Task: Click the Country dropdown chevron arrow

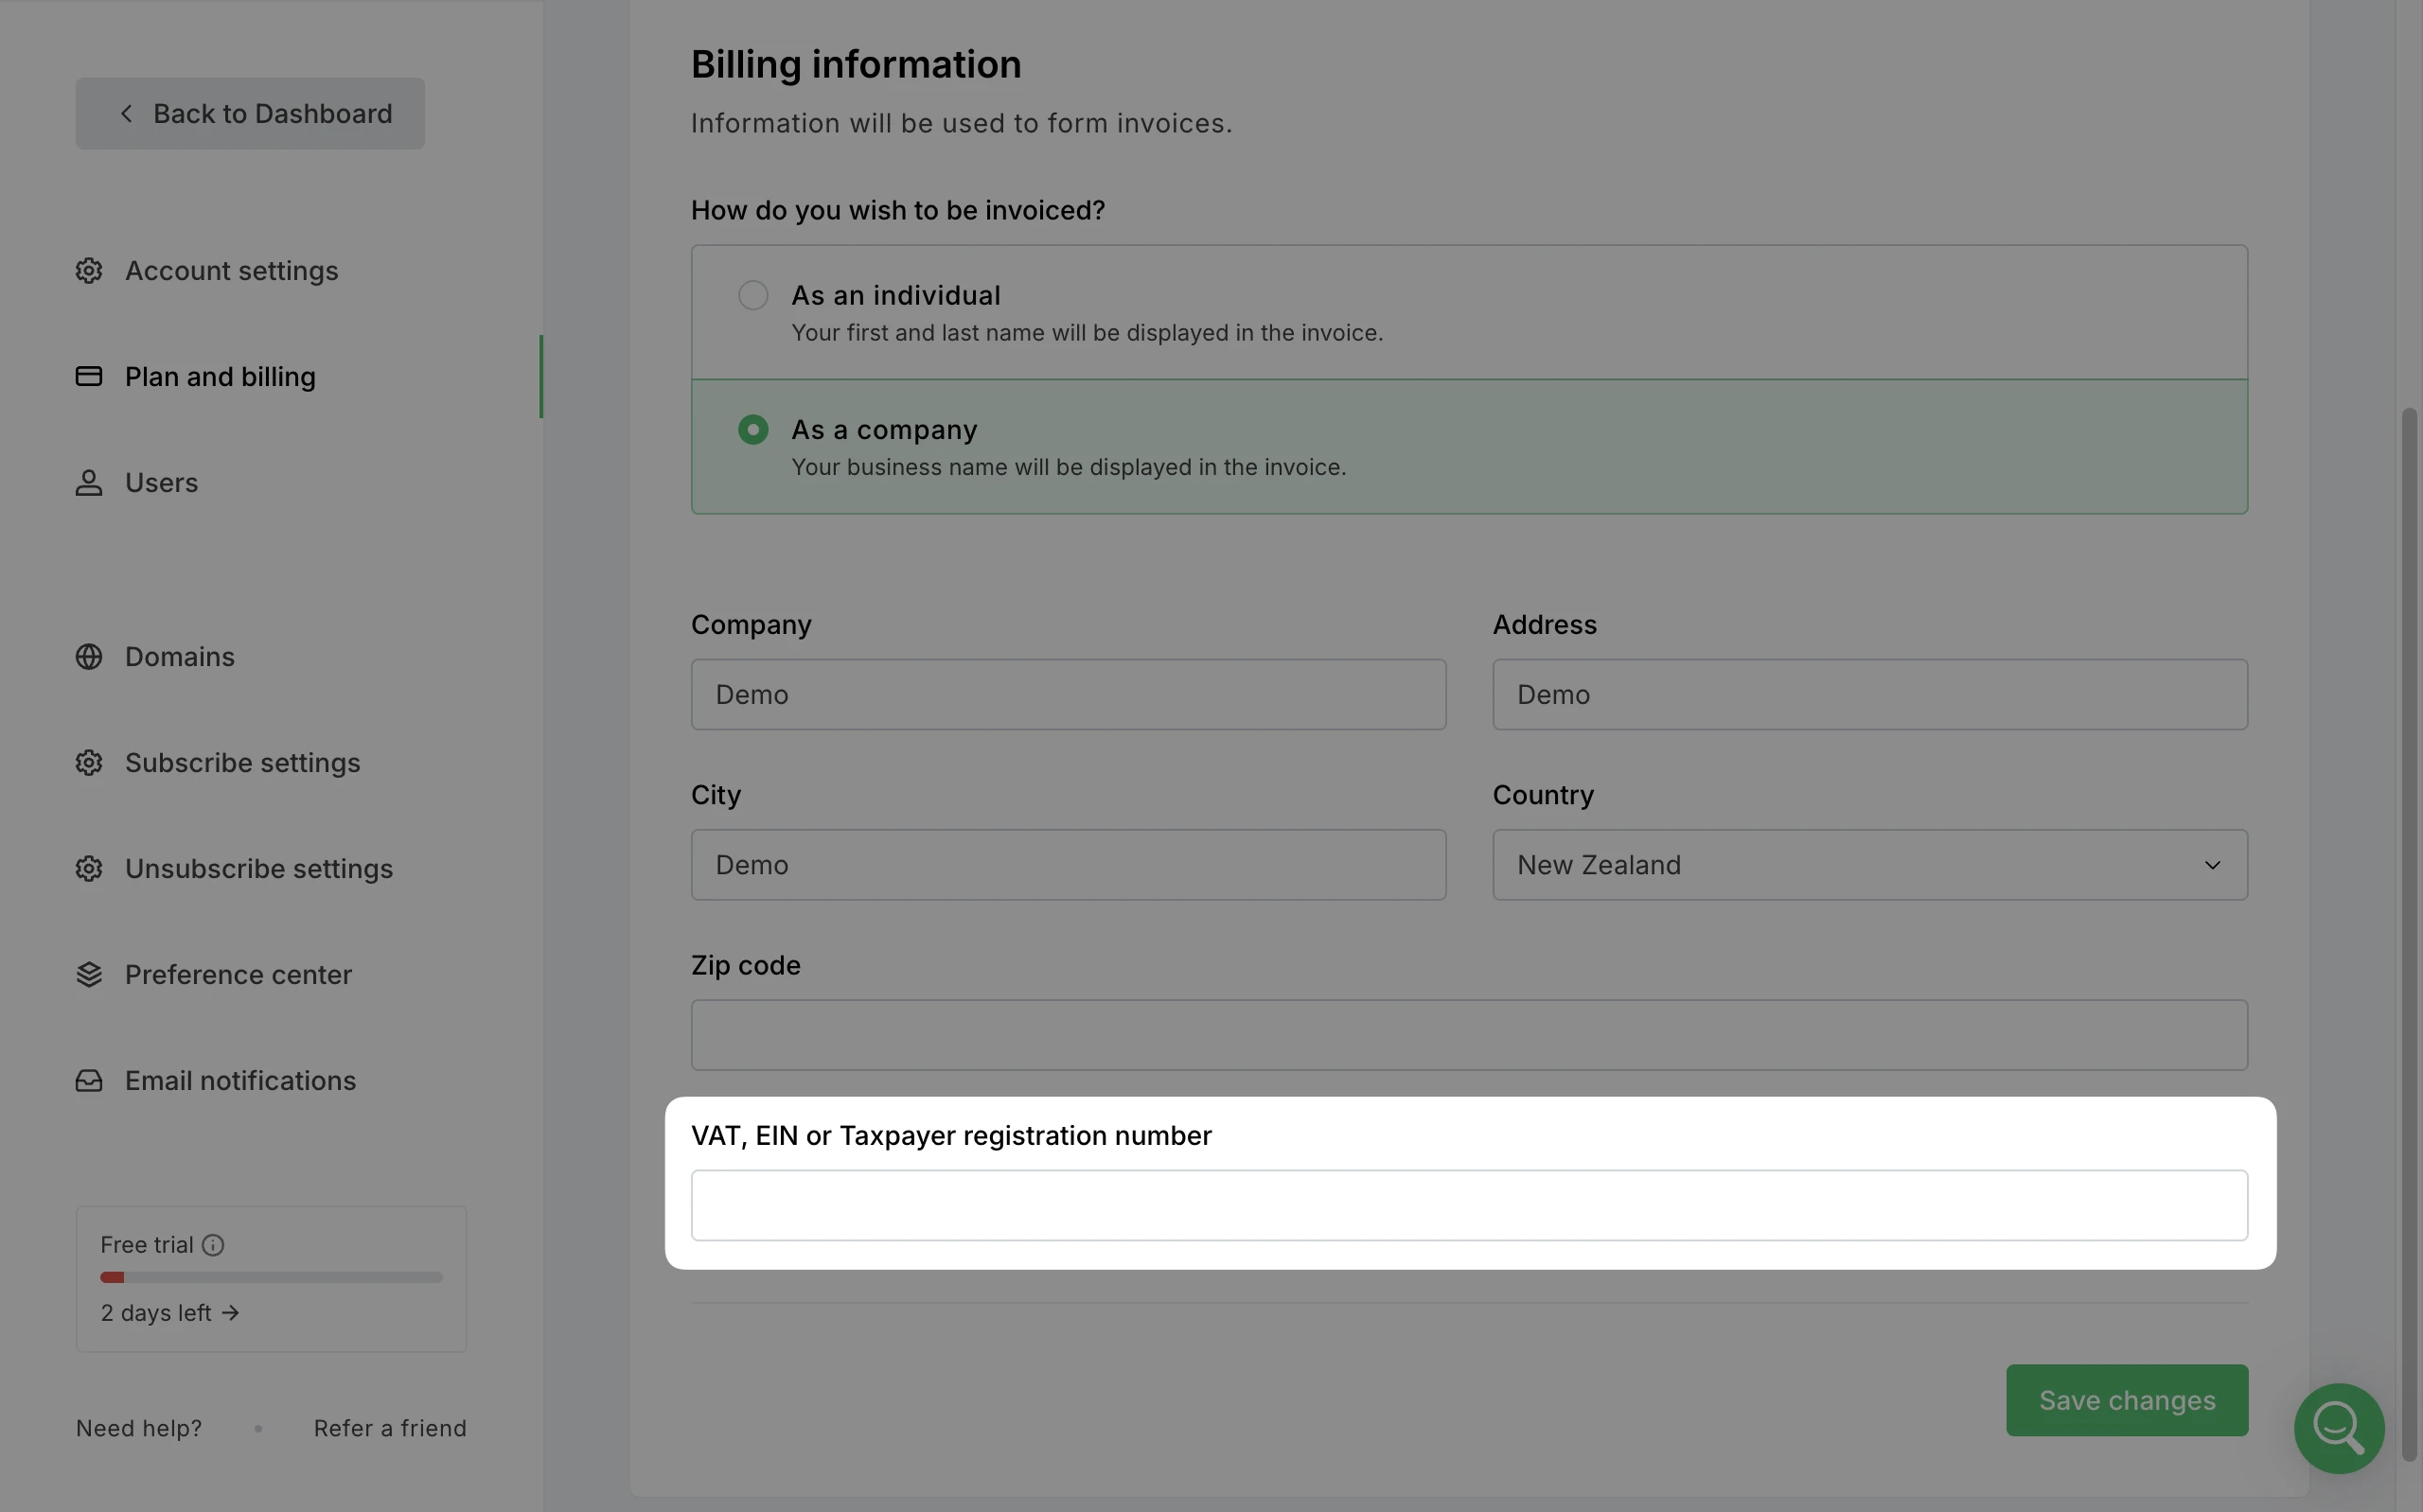Action: pyautogui.click(x=2212, y=865)
